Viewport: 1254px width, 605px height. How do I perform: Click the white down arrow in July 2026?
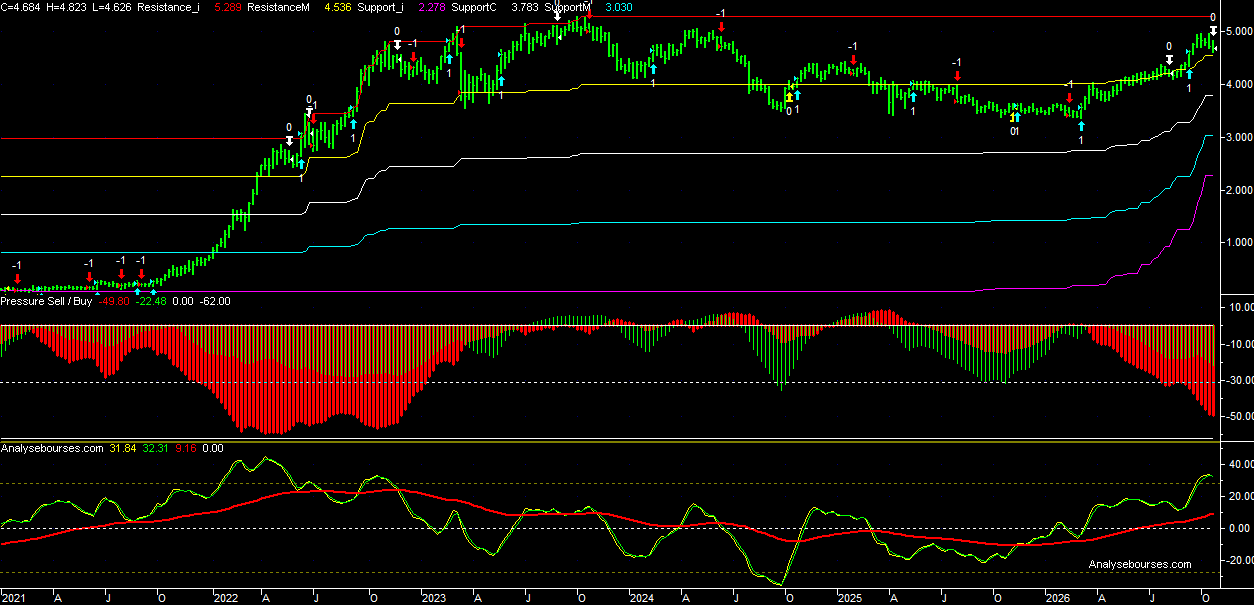[x=1169, y=60]
